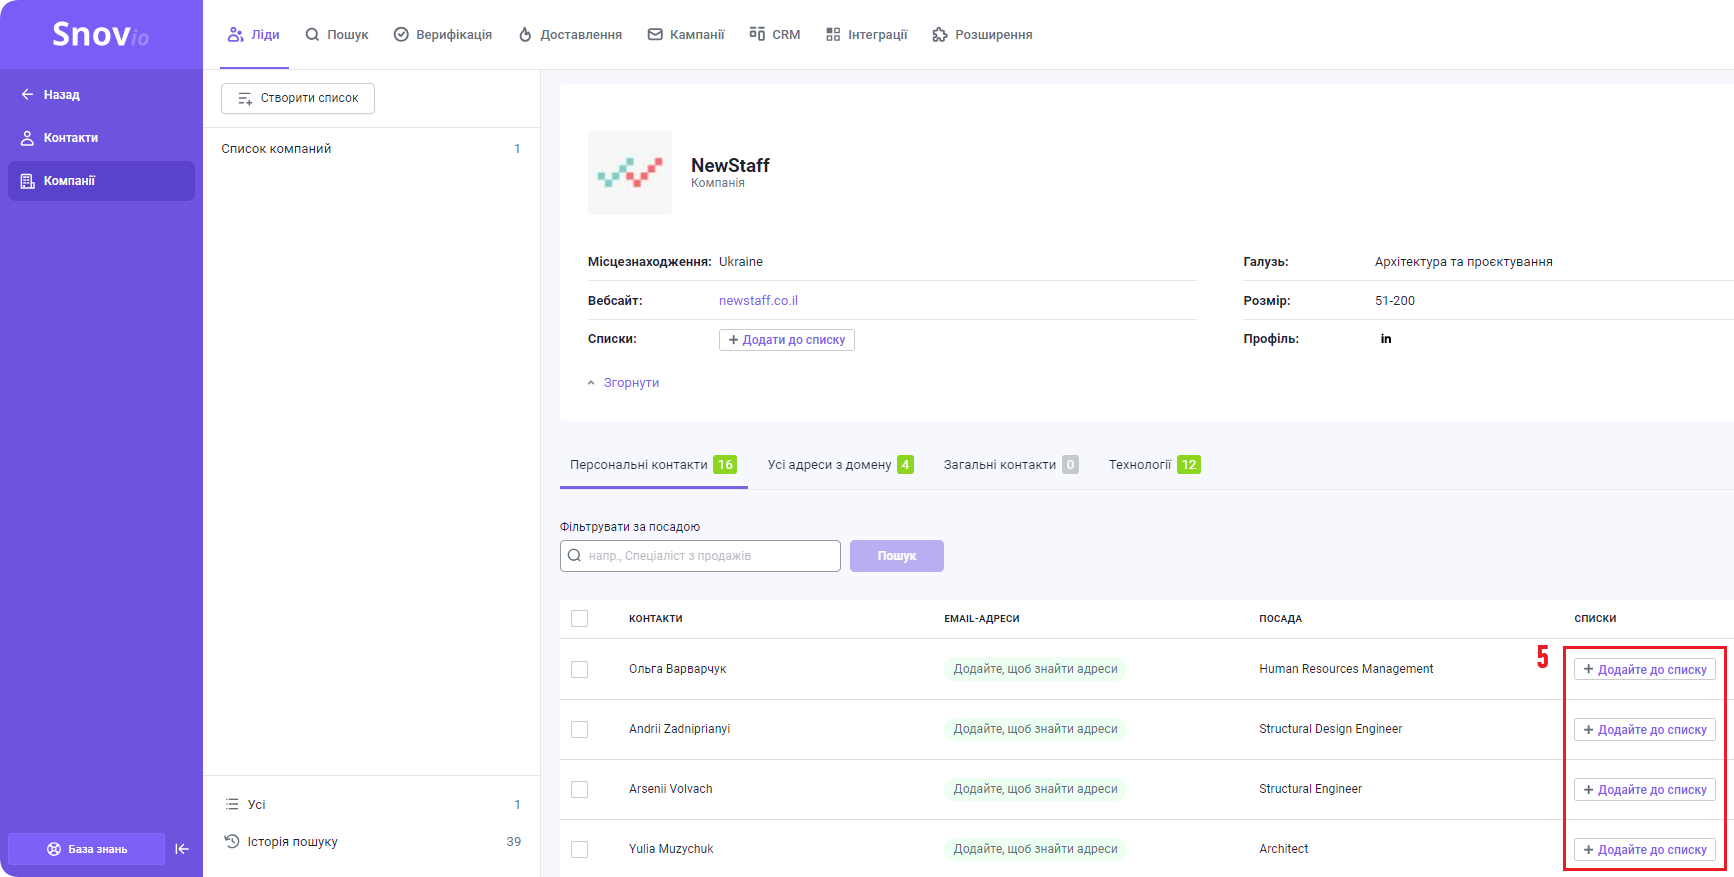The image size is (1734, 877).
Task: Open newstaff.co.il website link
Action: click(x=758, y=301)
